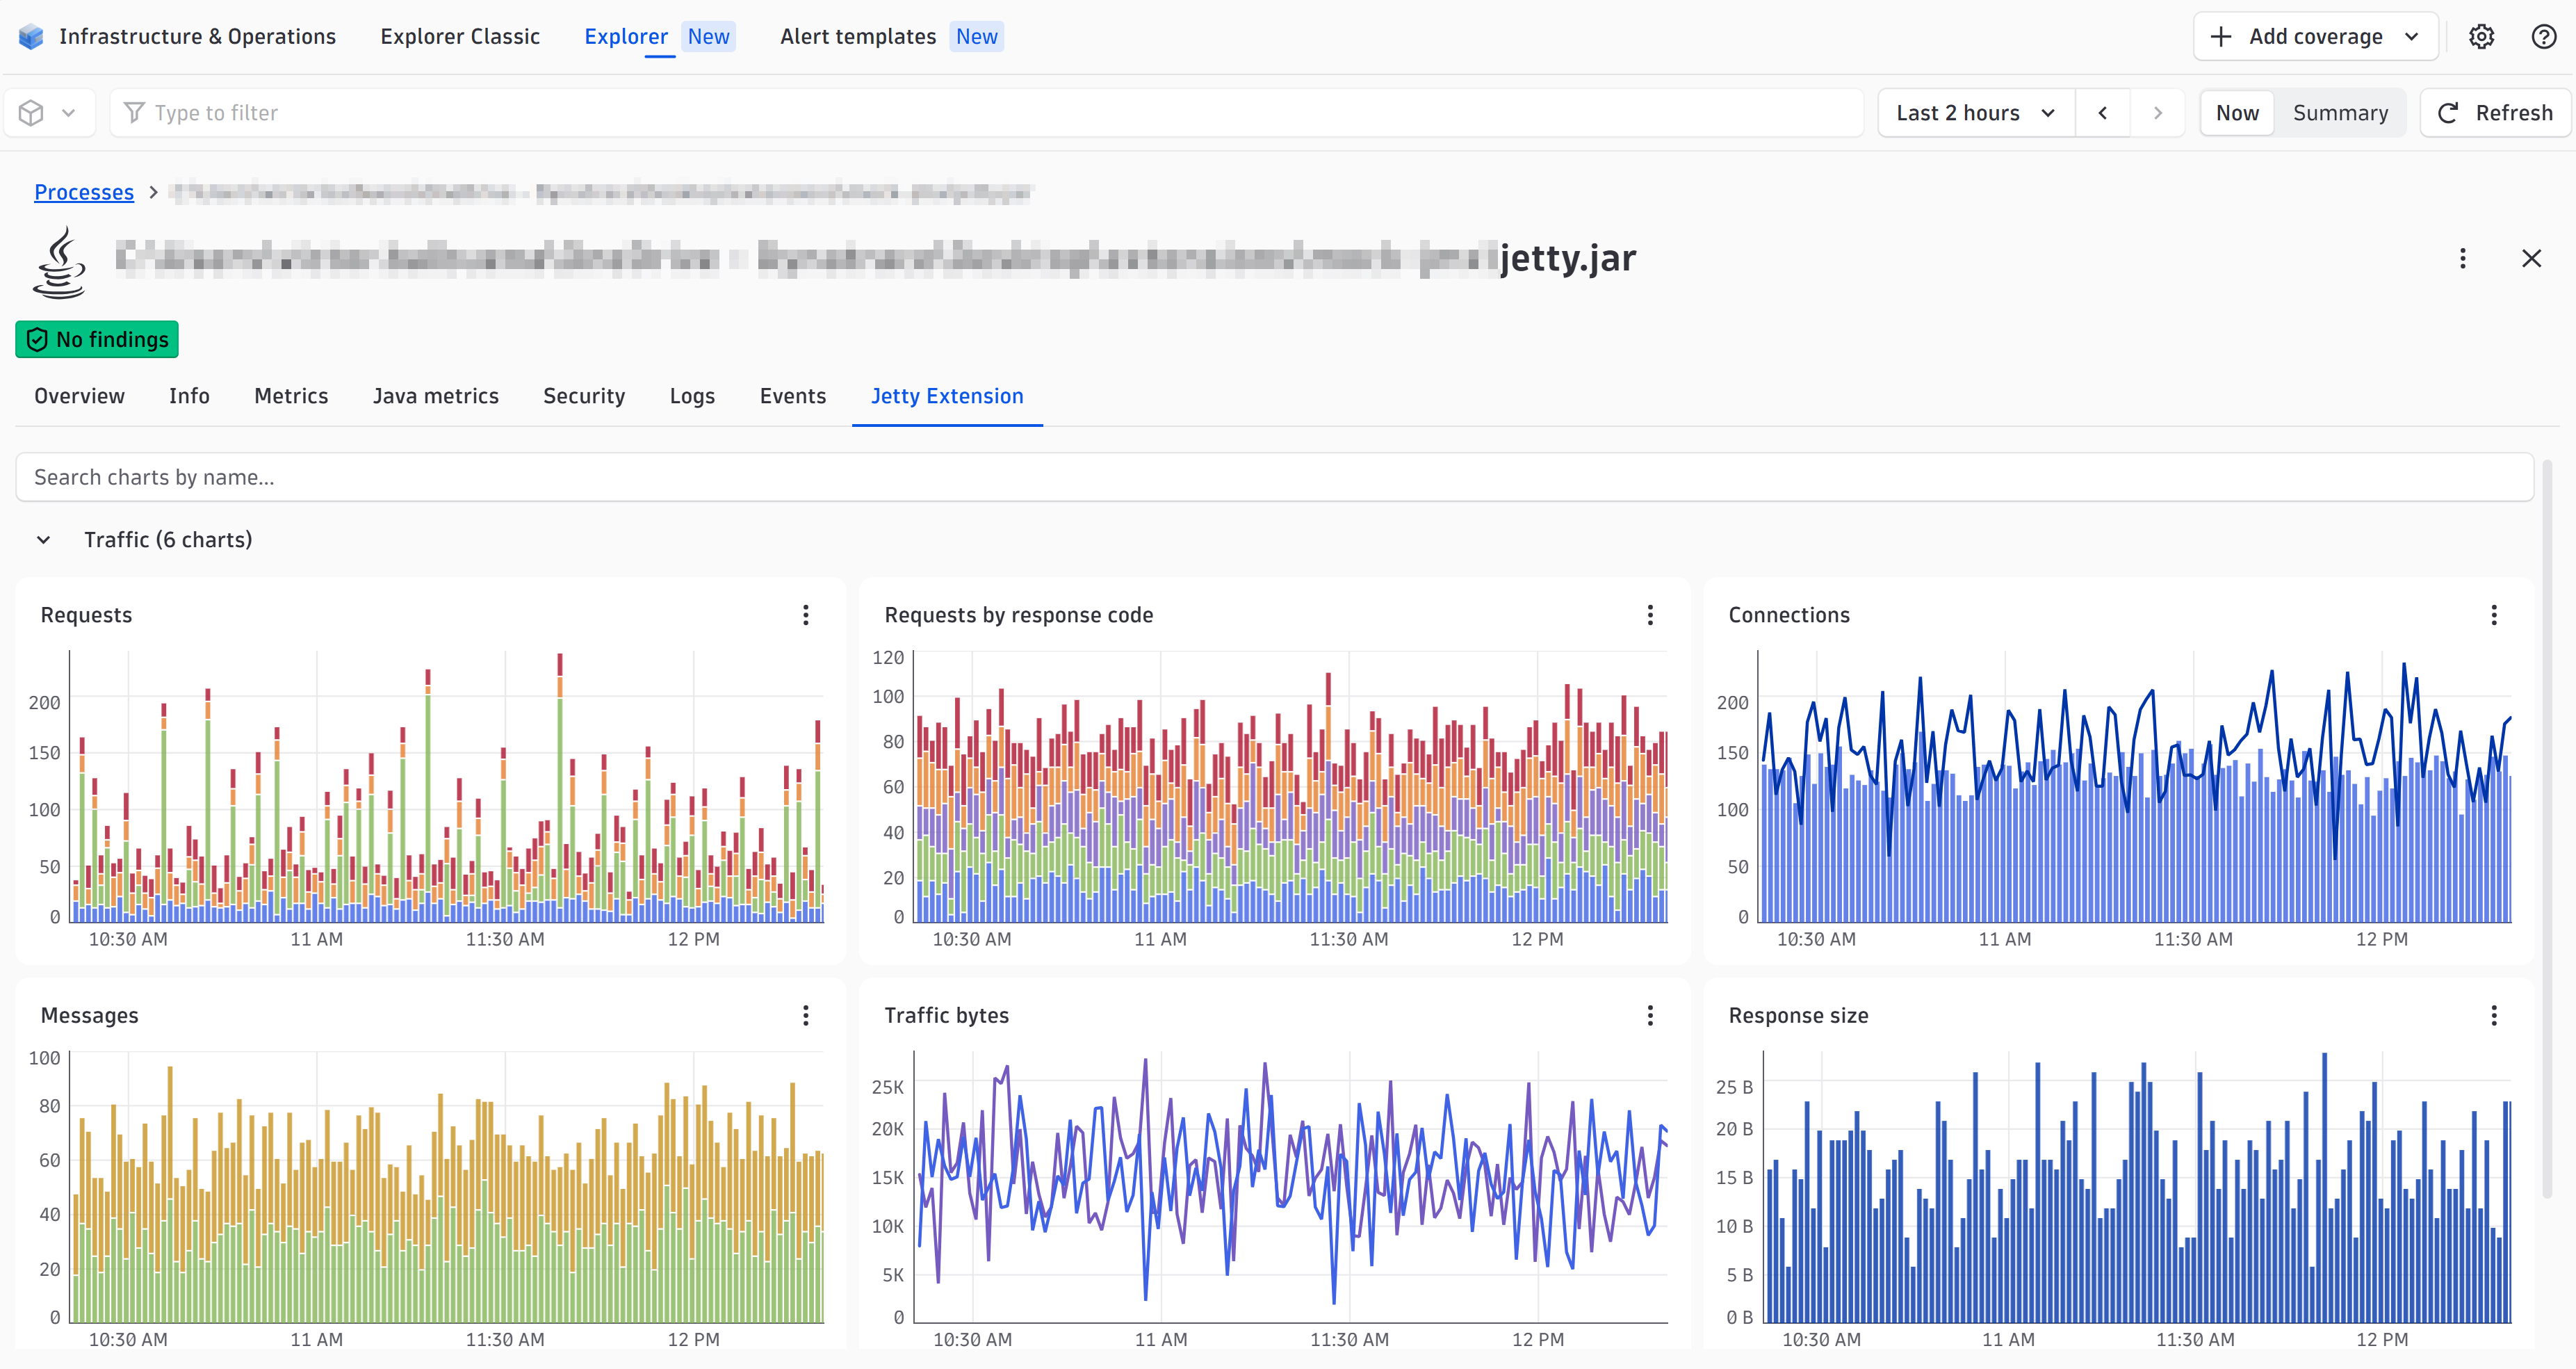Image resolution: width=2576 pixels, height=1369 pixels.
Task: Click the No findings badge
Action: coord(97,339)
